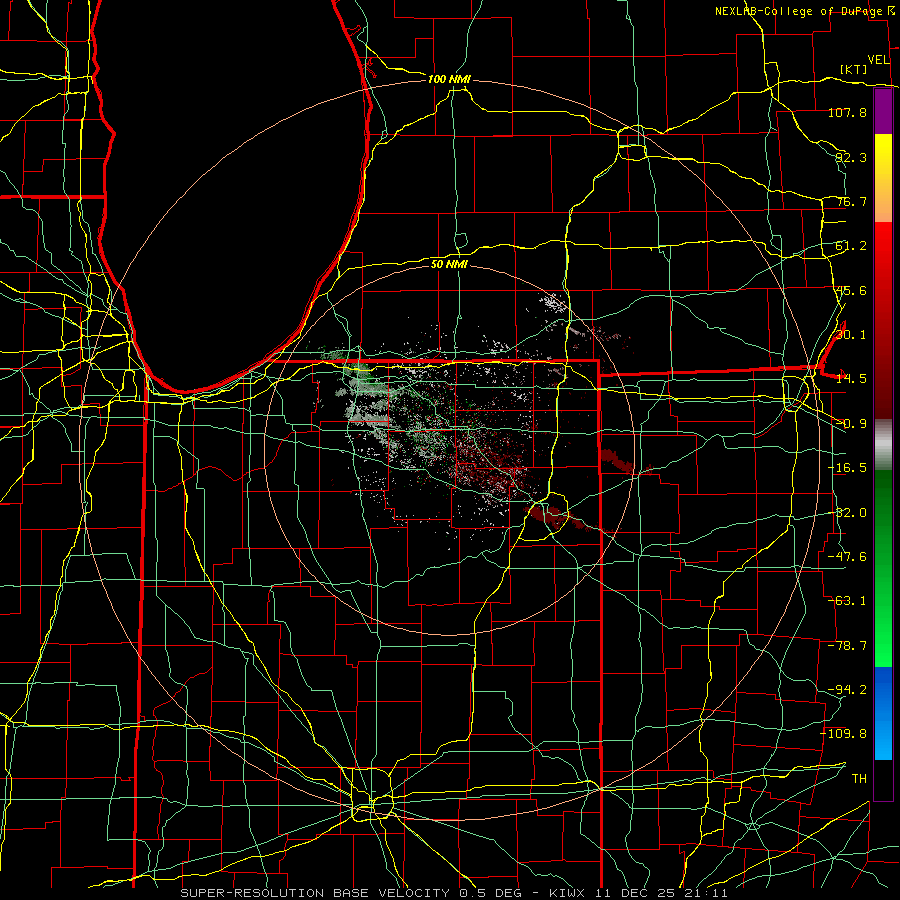
Task: Click the -94.2 velocity scale value
Action: click(847, 689)
